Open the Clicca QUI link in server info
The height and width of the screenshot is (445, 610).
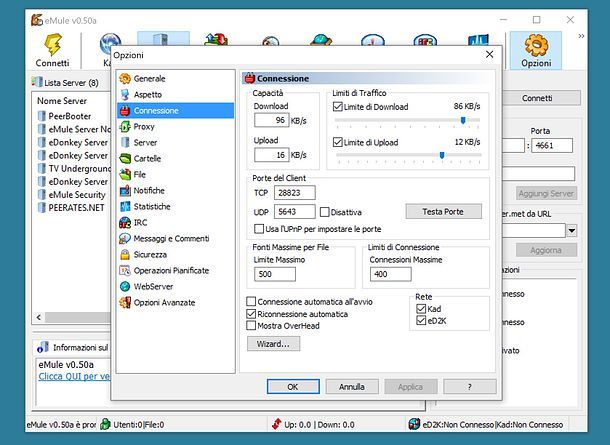coord(74,376)
